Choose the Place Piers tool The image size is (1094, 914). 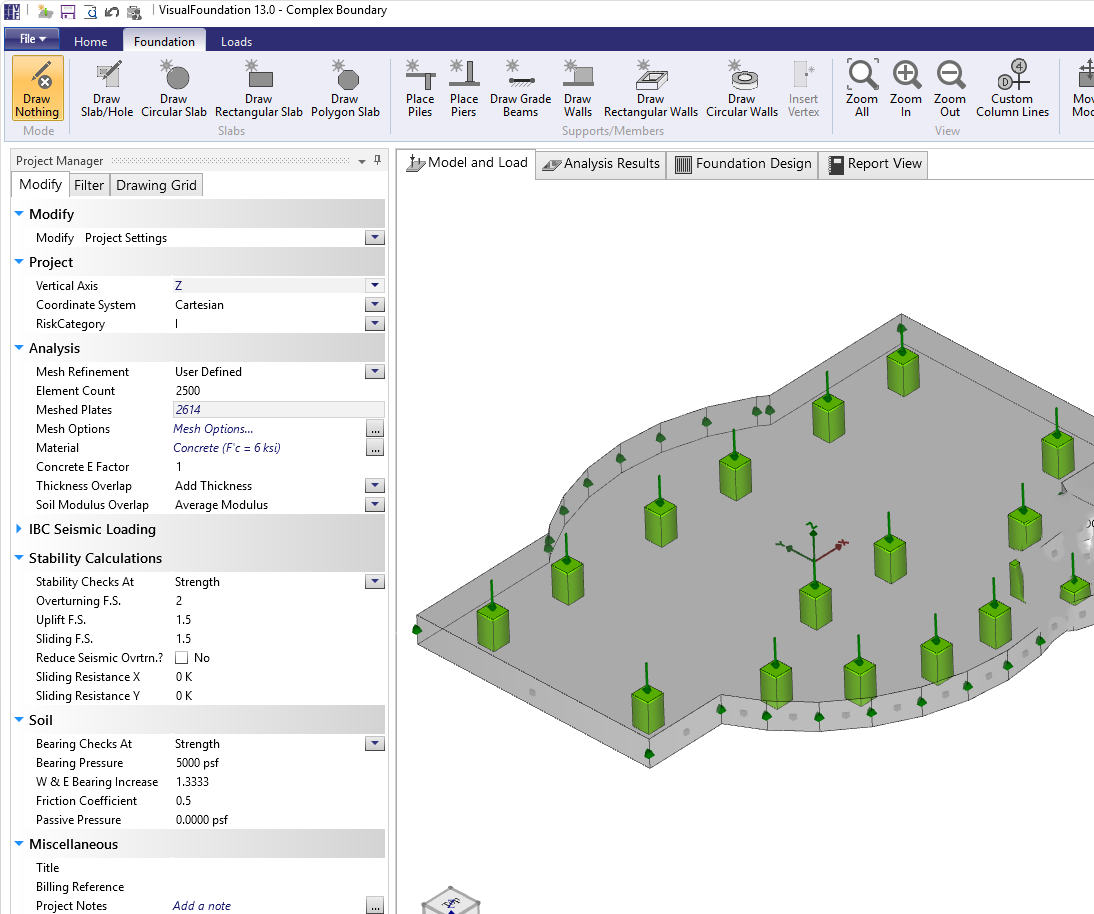click(x=464, y=88)
